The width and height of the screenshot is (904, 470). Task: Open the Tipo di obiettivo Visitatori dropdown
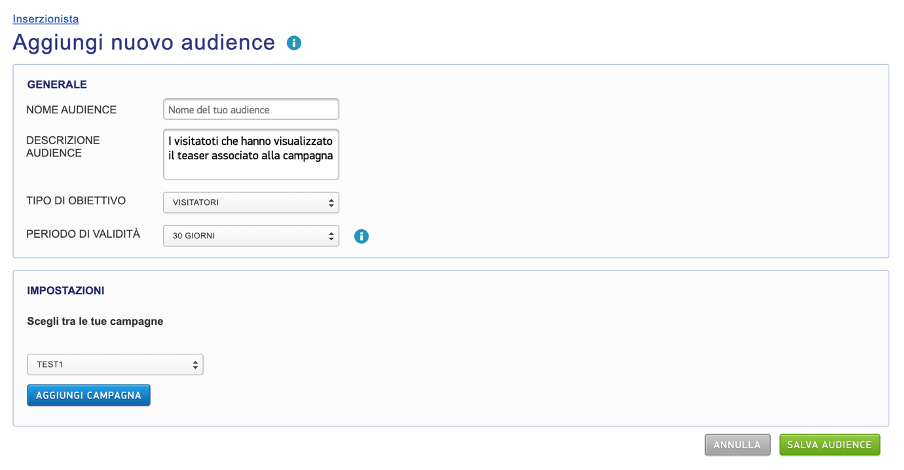point(251,203)
